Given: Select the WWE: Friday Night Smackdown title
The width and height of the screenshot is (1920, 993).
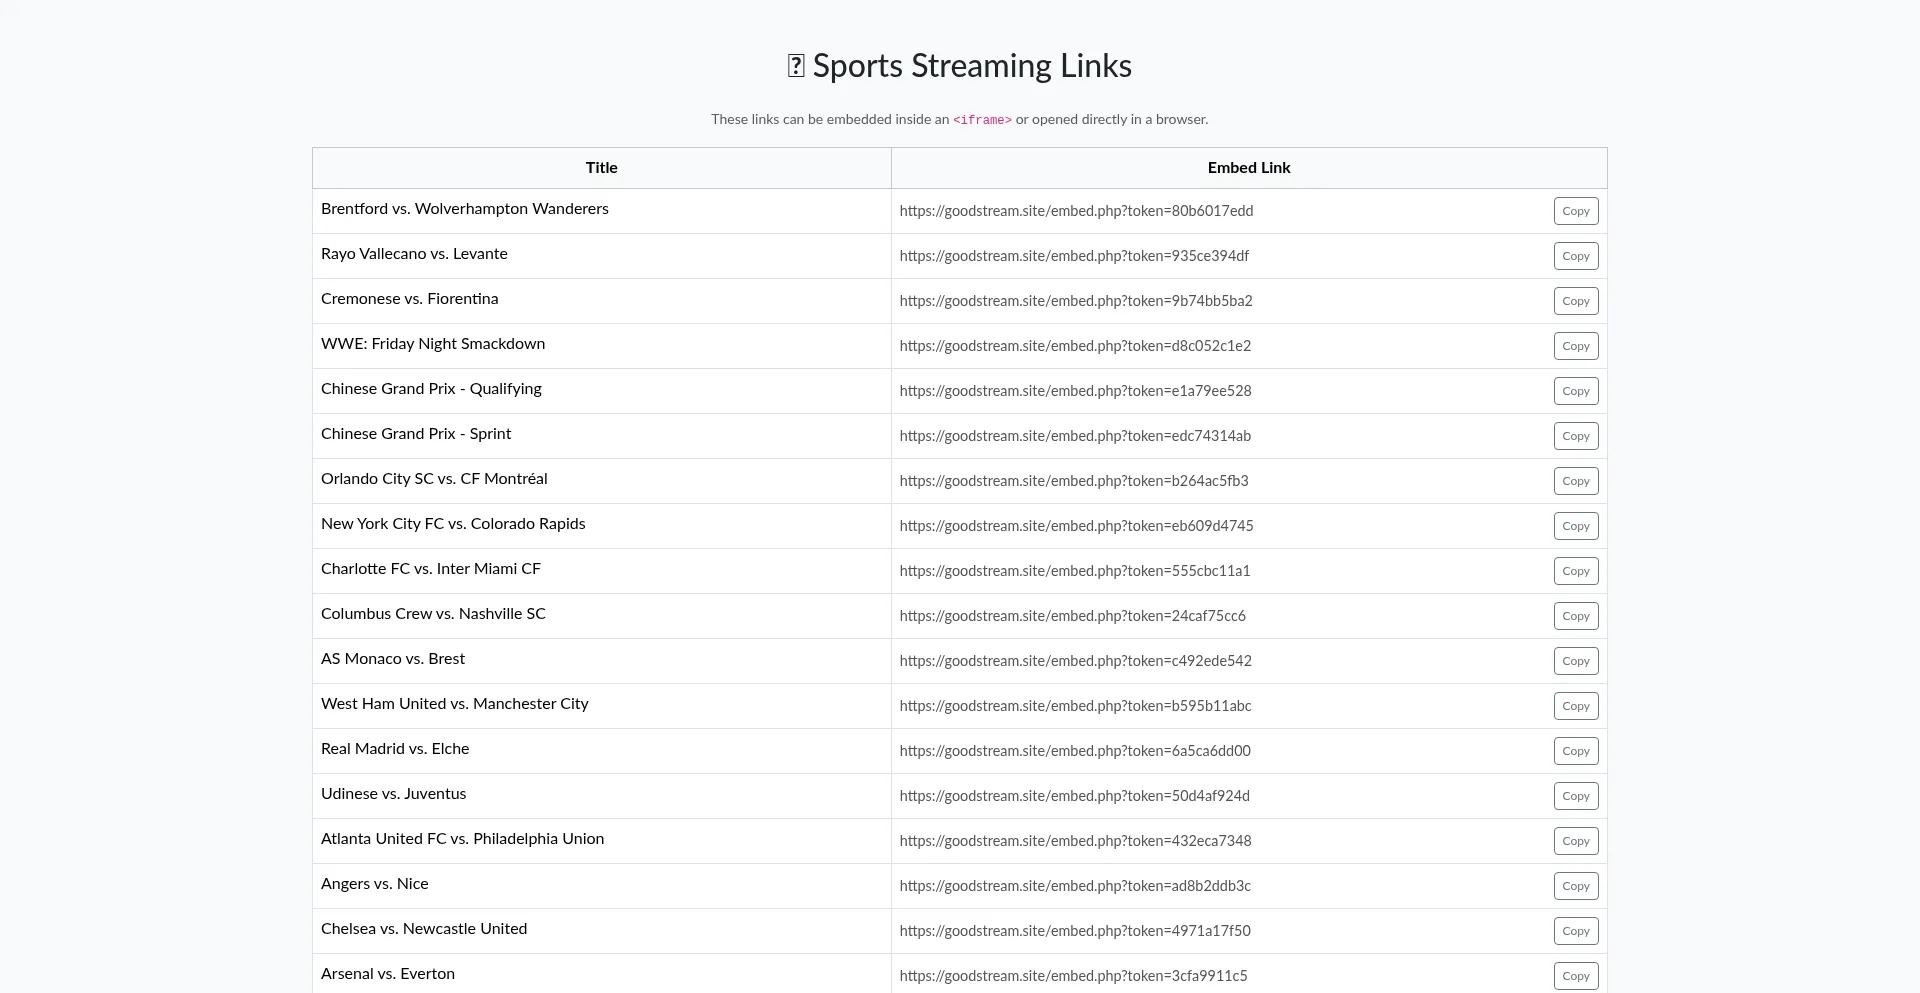Looking at the screenshot, I should pos(433,344).
